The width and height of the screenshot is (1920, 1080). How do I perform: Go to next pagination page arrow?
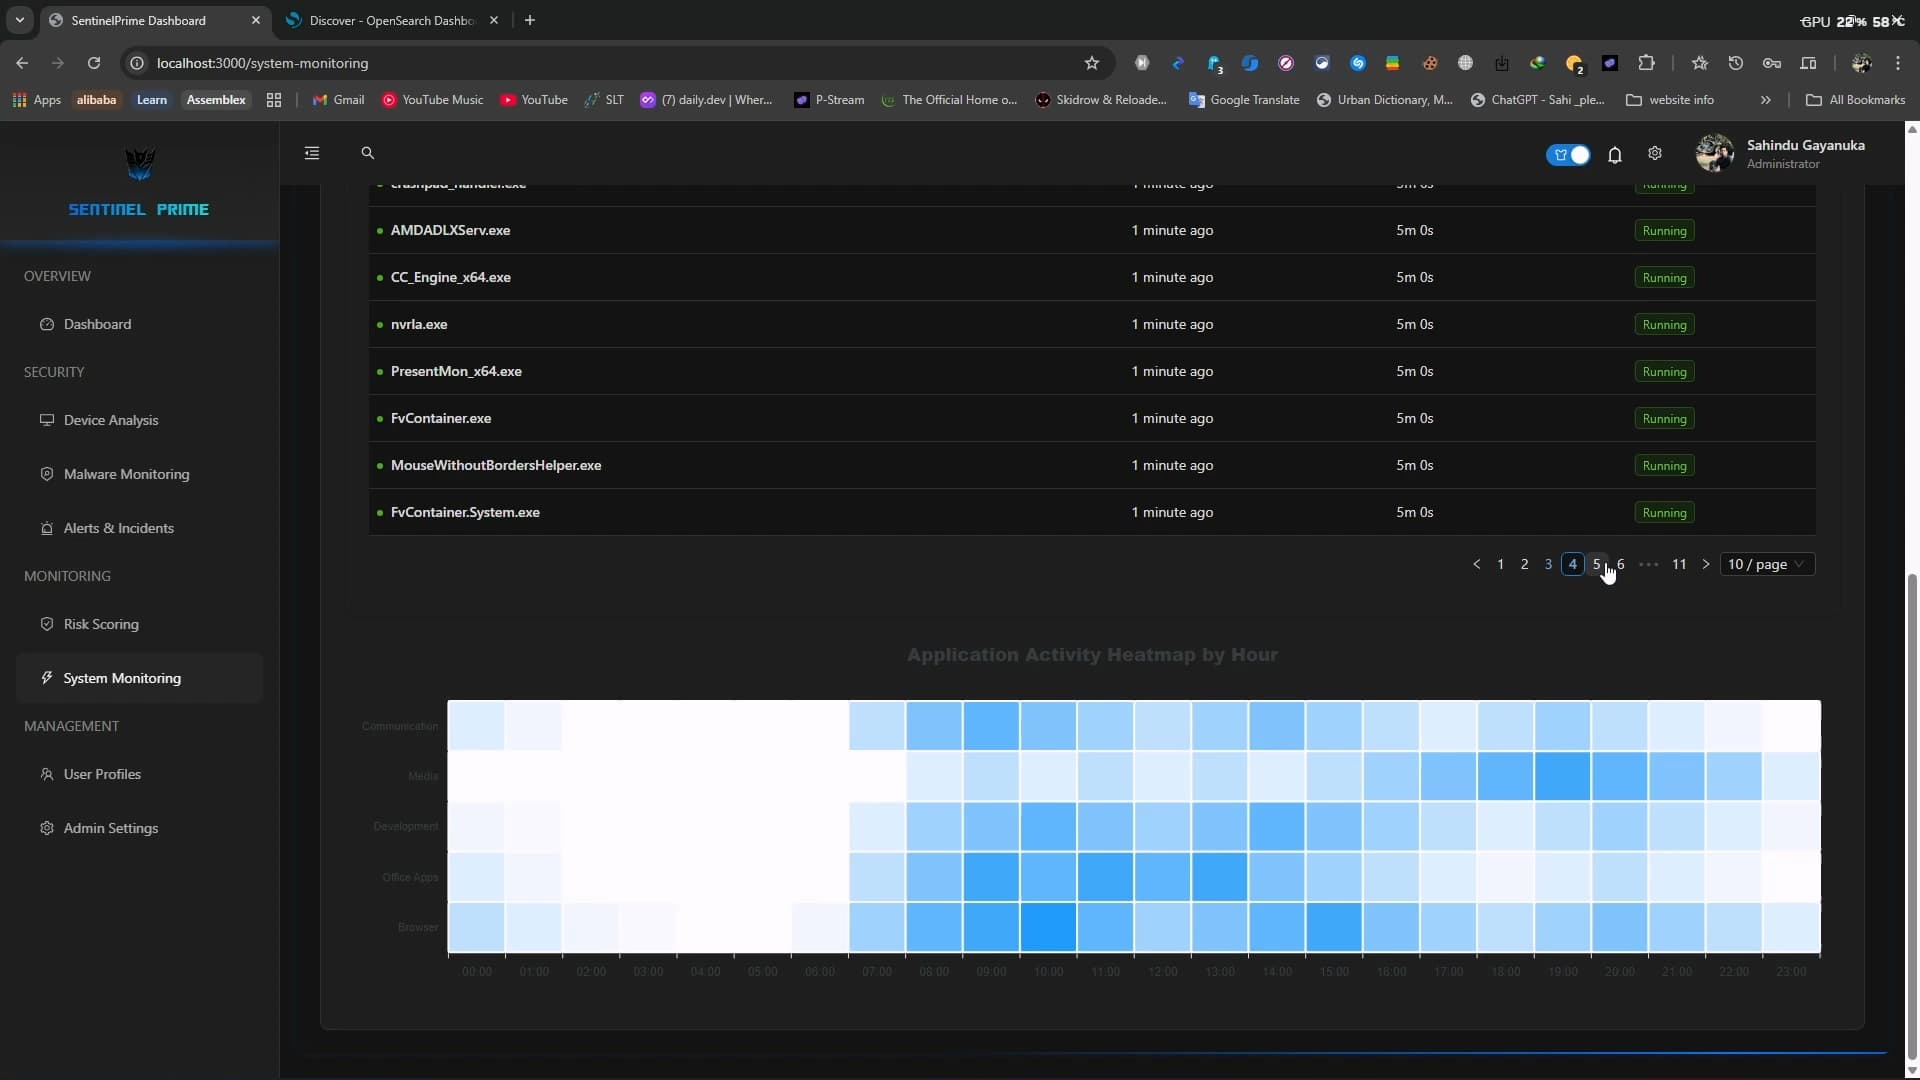(x=1706, y=564)
